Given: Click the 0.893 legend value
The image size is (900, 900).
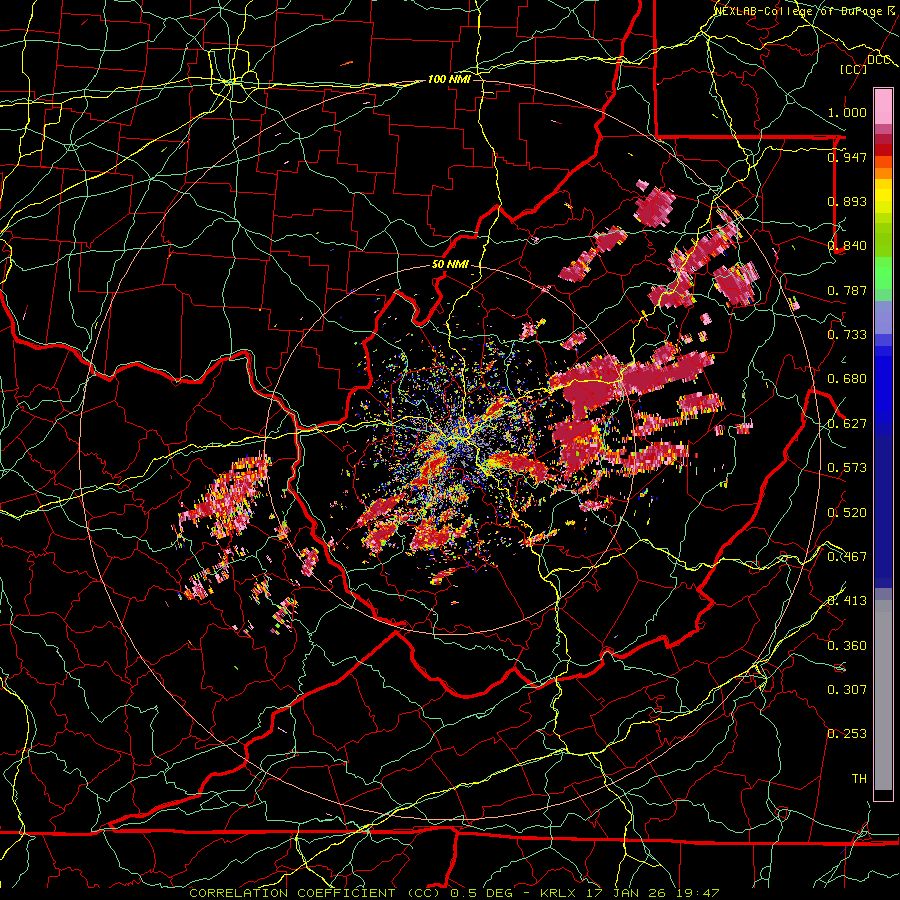Looking at the screenshot, I should (x=847, y=201).
